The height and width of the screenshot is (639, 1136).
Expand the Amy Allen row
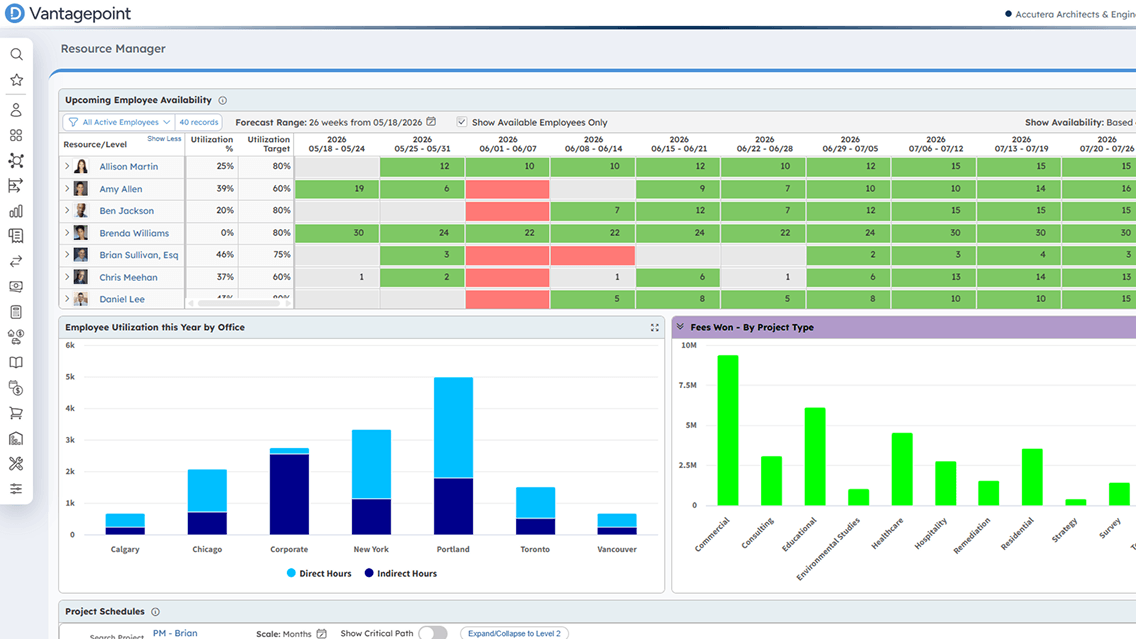coord(67,188)
